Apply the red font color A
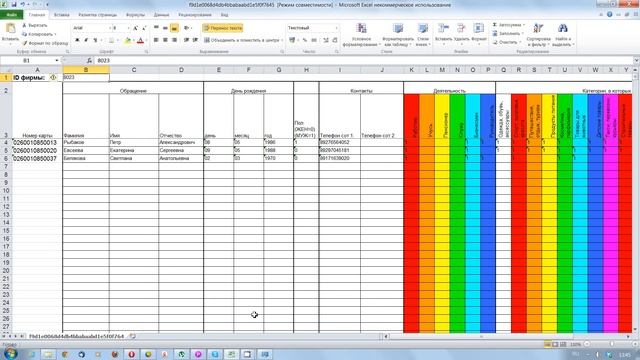This screenshot has height=360, width=640. [x=141, y=40]
